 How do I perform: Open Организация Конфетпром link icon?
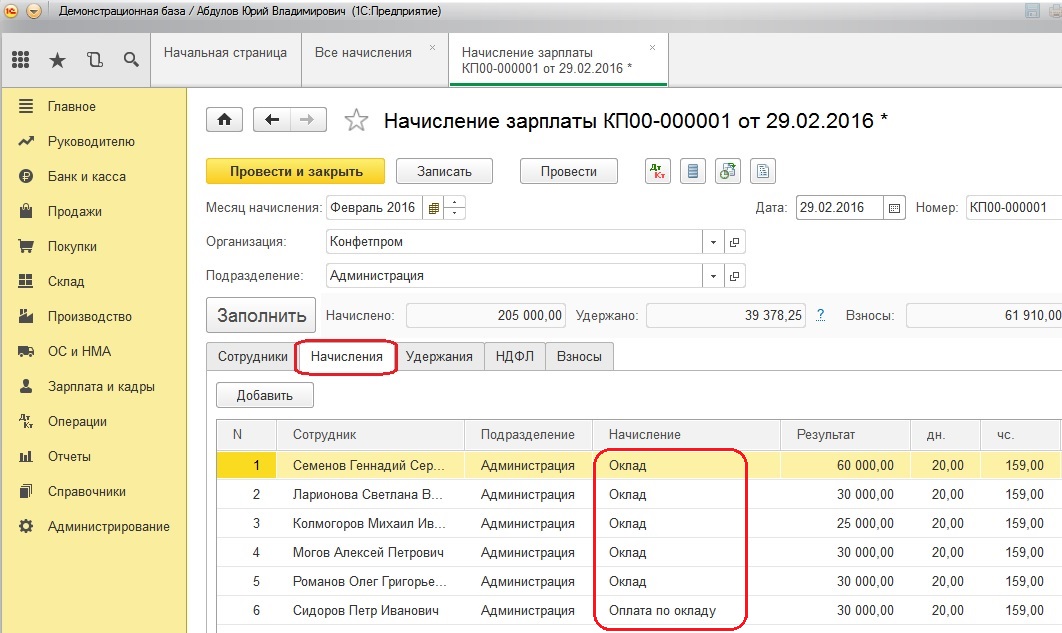pos(734,242)
